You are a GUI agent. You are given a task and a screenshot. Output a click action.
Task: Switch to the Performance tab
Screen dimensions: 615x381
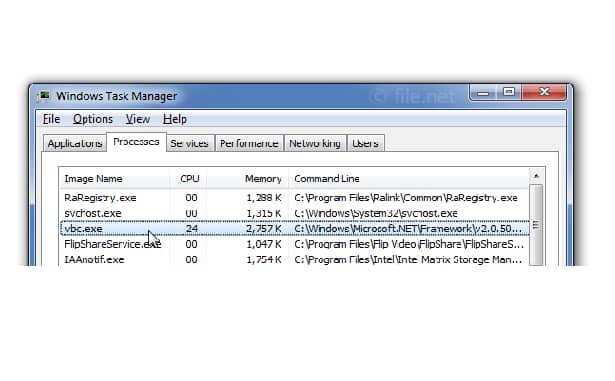click(x=249, y=144)
